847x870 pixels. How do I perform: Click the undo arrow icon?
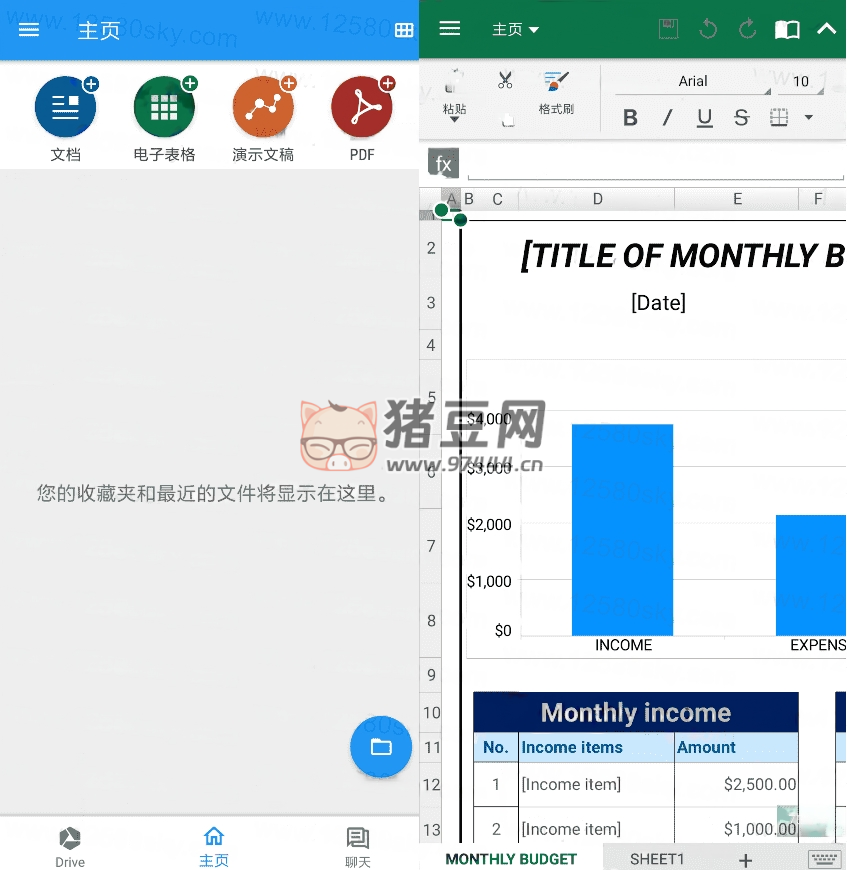[x=708, y=29]
